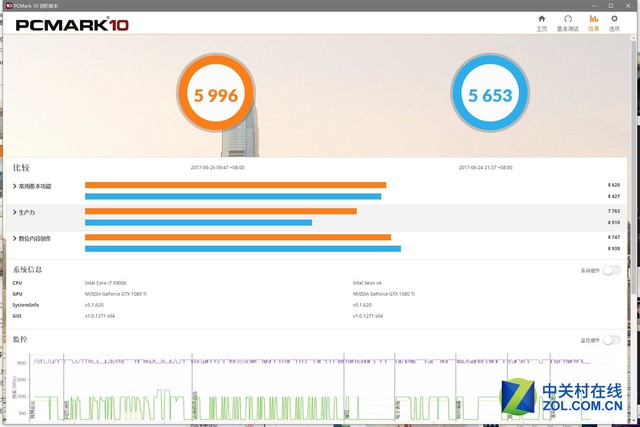Open the Home (主页) icon

tap(542, 22)
